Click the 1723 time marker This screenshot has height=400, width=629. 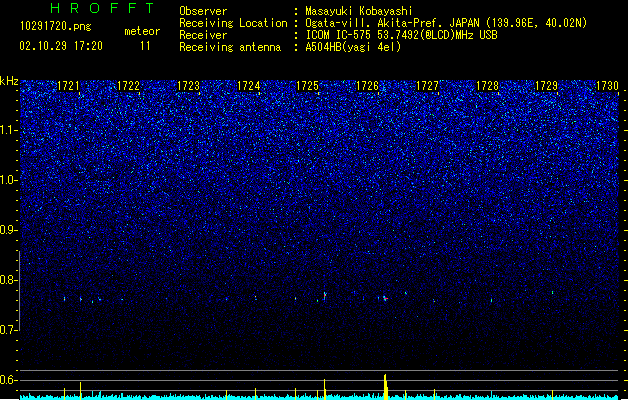188,86
